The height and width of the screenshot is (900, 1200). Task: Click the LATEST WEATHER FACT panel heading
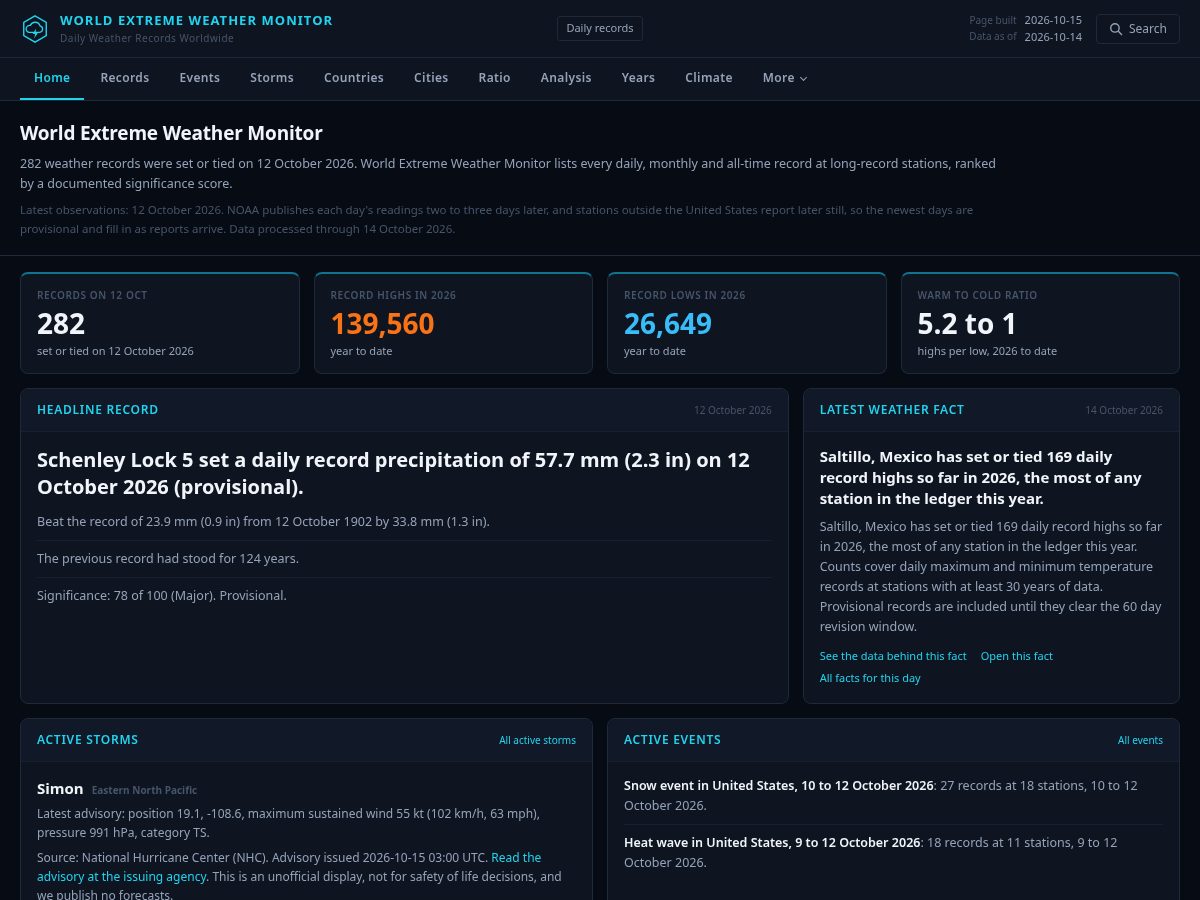[892, 410]
